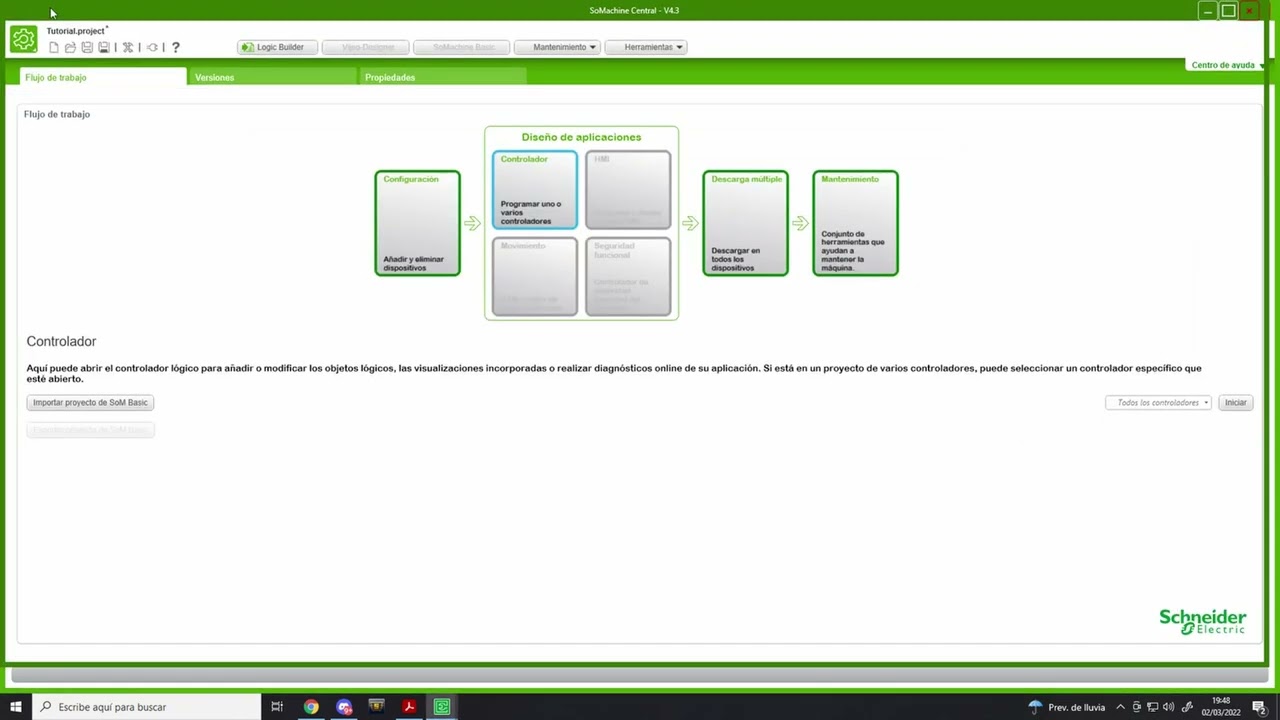The image size is (1280, 720).
Task: Click the Save As floppy icon
Action: 103,47
